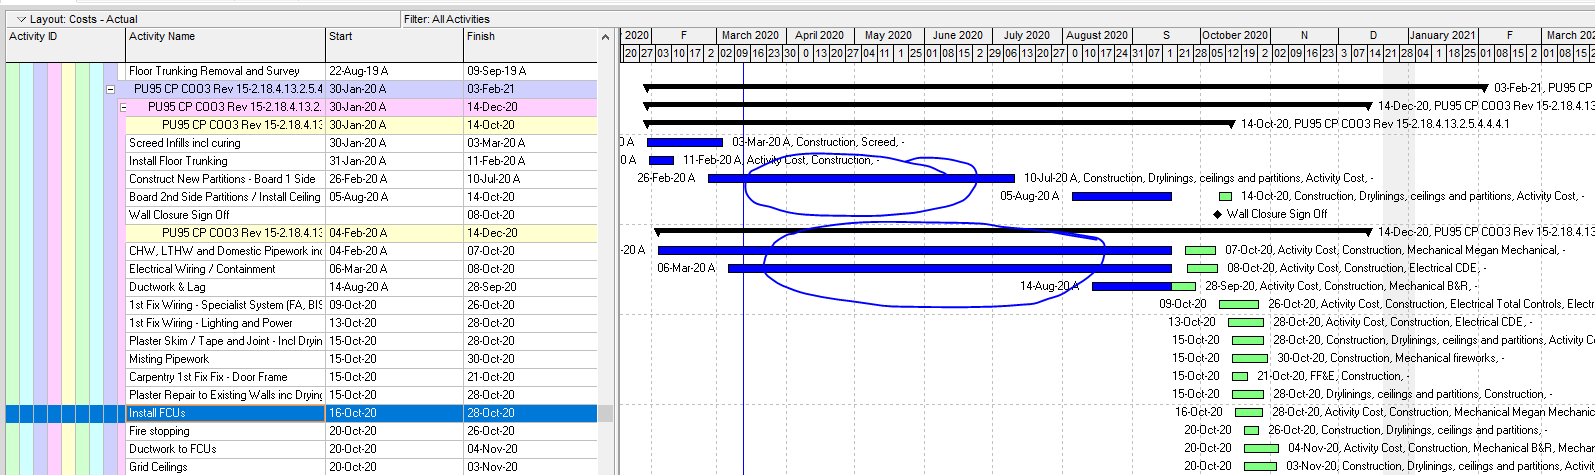
Task: Open the Layout: Costs - Actual dropdown chevron
Action: click(x=21, y=19)
